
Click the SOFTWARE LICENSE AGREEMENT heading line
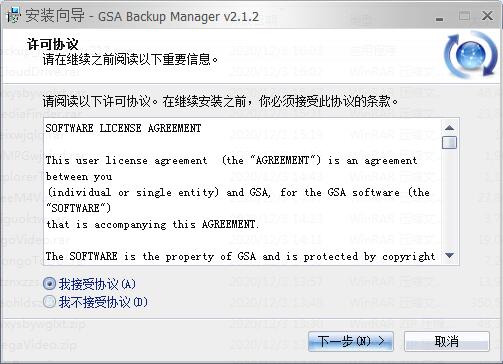(x=123, y=128)
